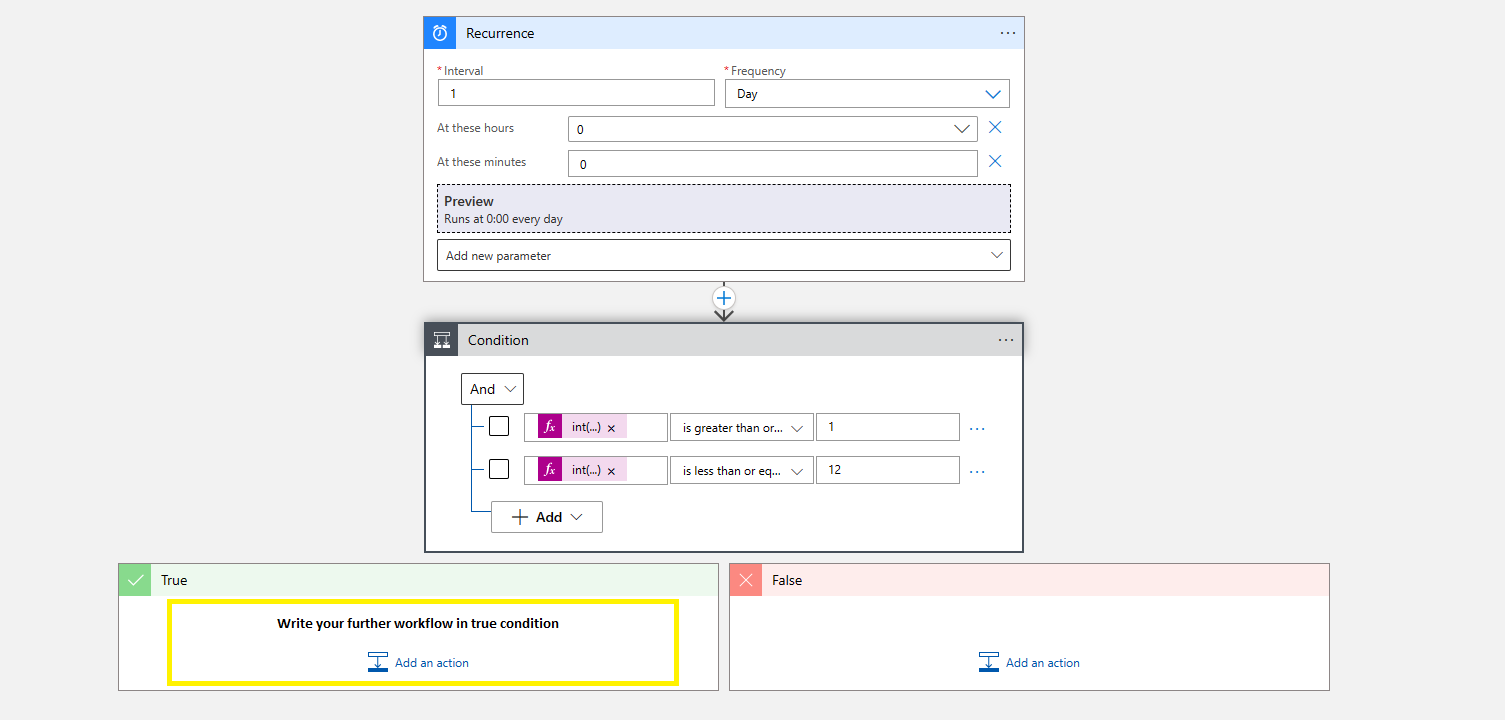The image size is (1505, 720).
Task: Click the Condition control icon
Action: coord(442,340)
